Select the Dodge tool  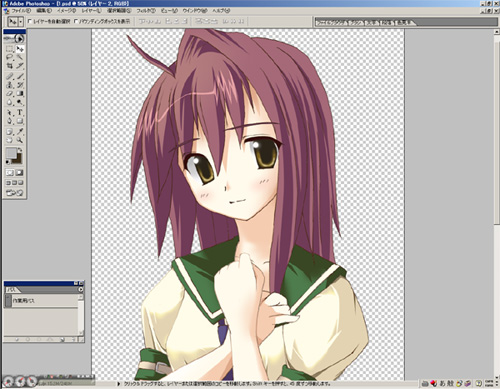tap(20, 102)
